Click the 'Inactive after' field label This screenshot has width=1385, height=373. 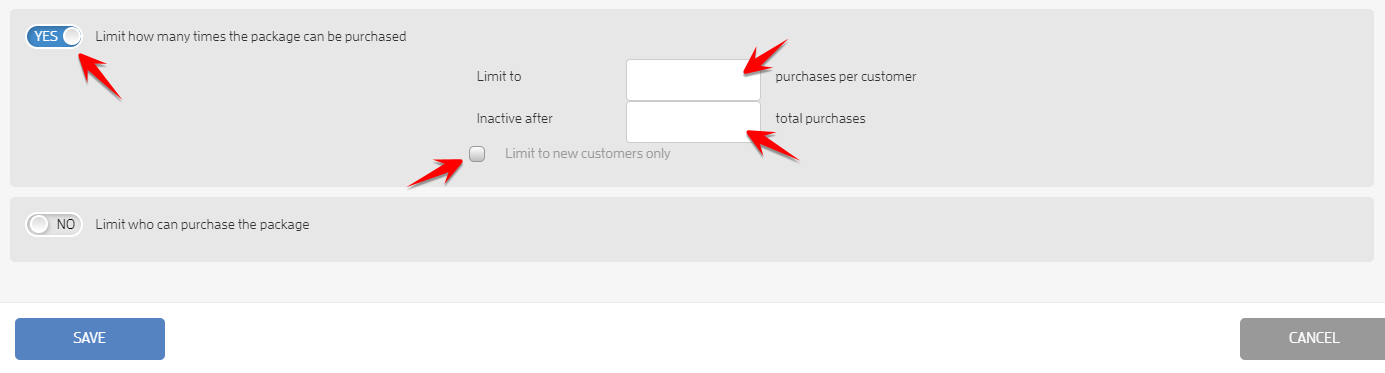(x=515, y=118)
